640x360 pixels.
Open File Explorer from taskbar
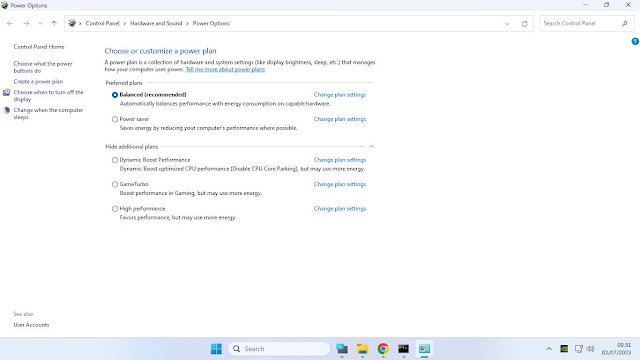[x=362, y=349]
